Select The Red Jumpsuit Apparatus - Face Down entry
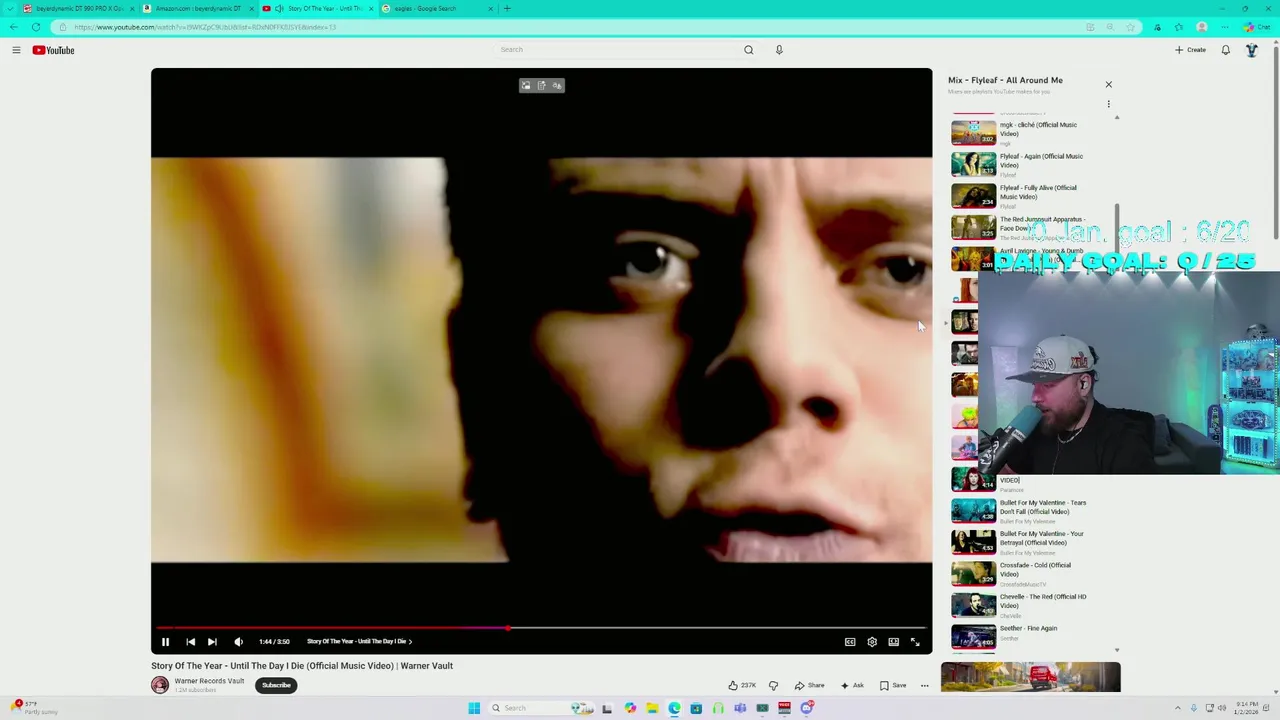The height and width of the screenshot is (720, 1280). point(1030,227)
